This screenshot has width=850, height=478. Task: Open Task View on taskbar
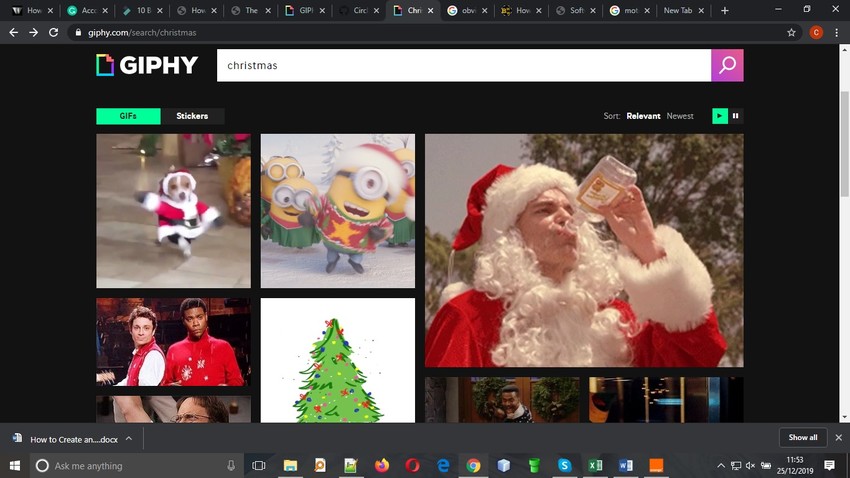click(x=259, y=466)
